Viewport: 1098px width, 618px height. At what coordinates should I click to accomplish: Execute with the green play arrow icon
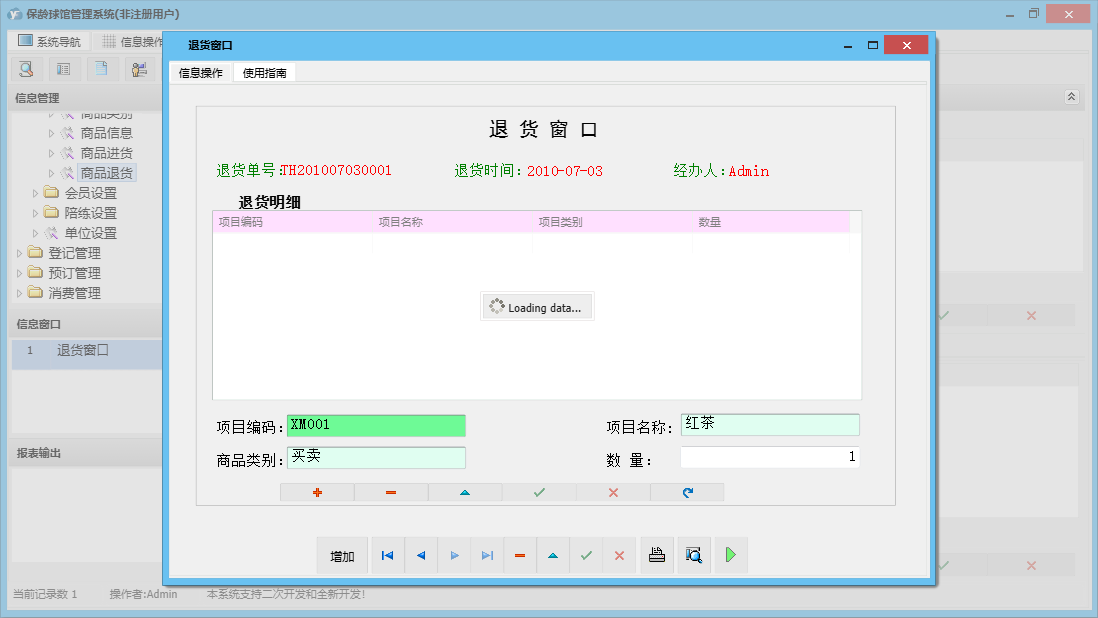[730, 555]
